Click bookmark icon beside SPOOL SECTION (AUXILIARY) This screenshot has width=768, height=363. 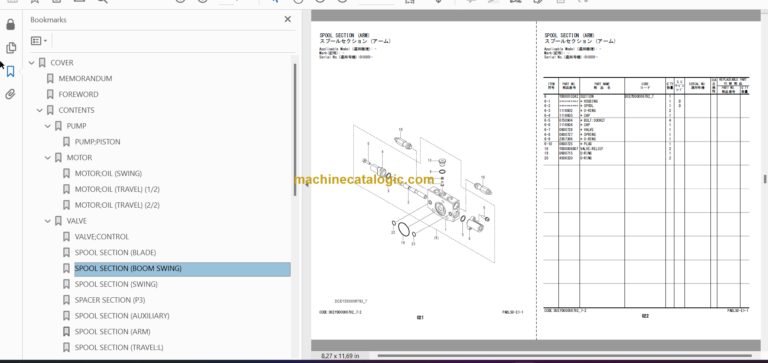click(x=66, y=316)
